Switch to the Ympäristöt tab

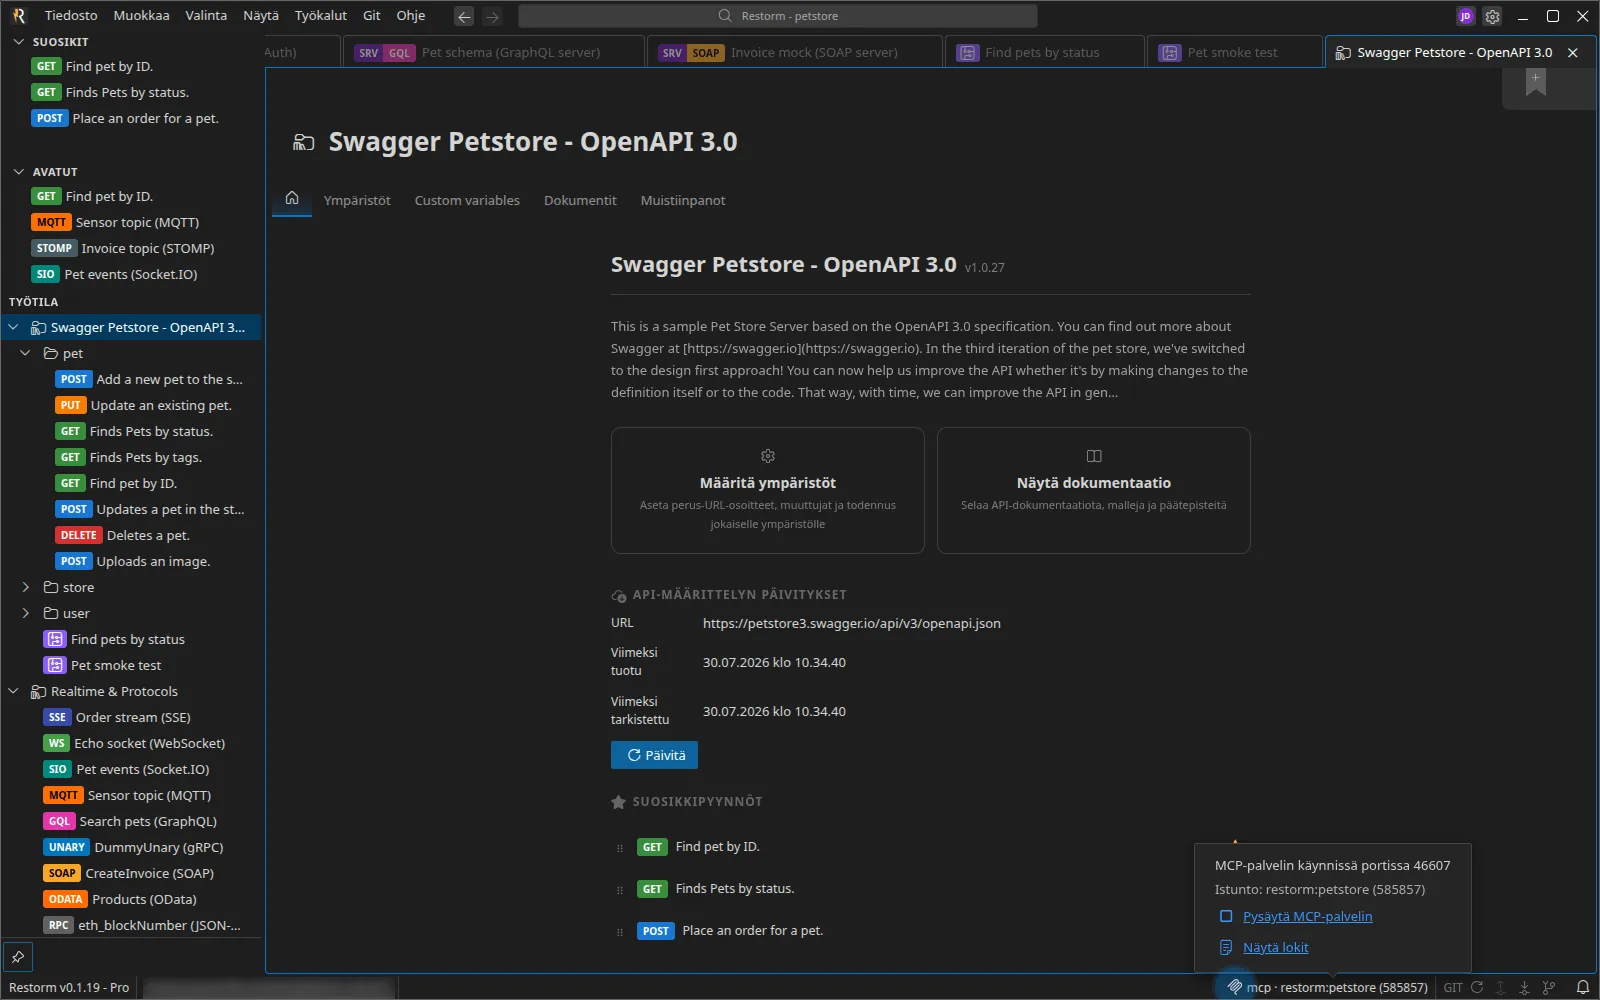point(357,200)
